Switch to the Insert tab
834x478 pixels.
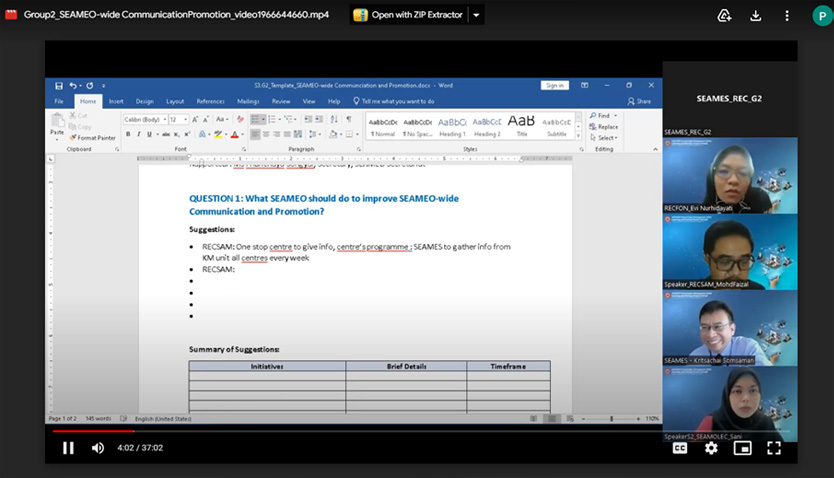pyautogui.click(x=116, y=101)
